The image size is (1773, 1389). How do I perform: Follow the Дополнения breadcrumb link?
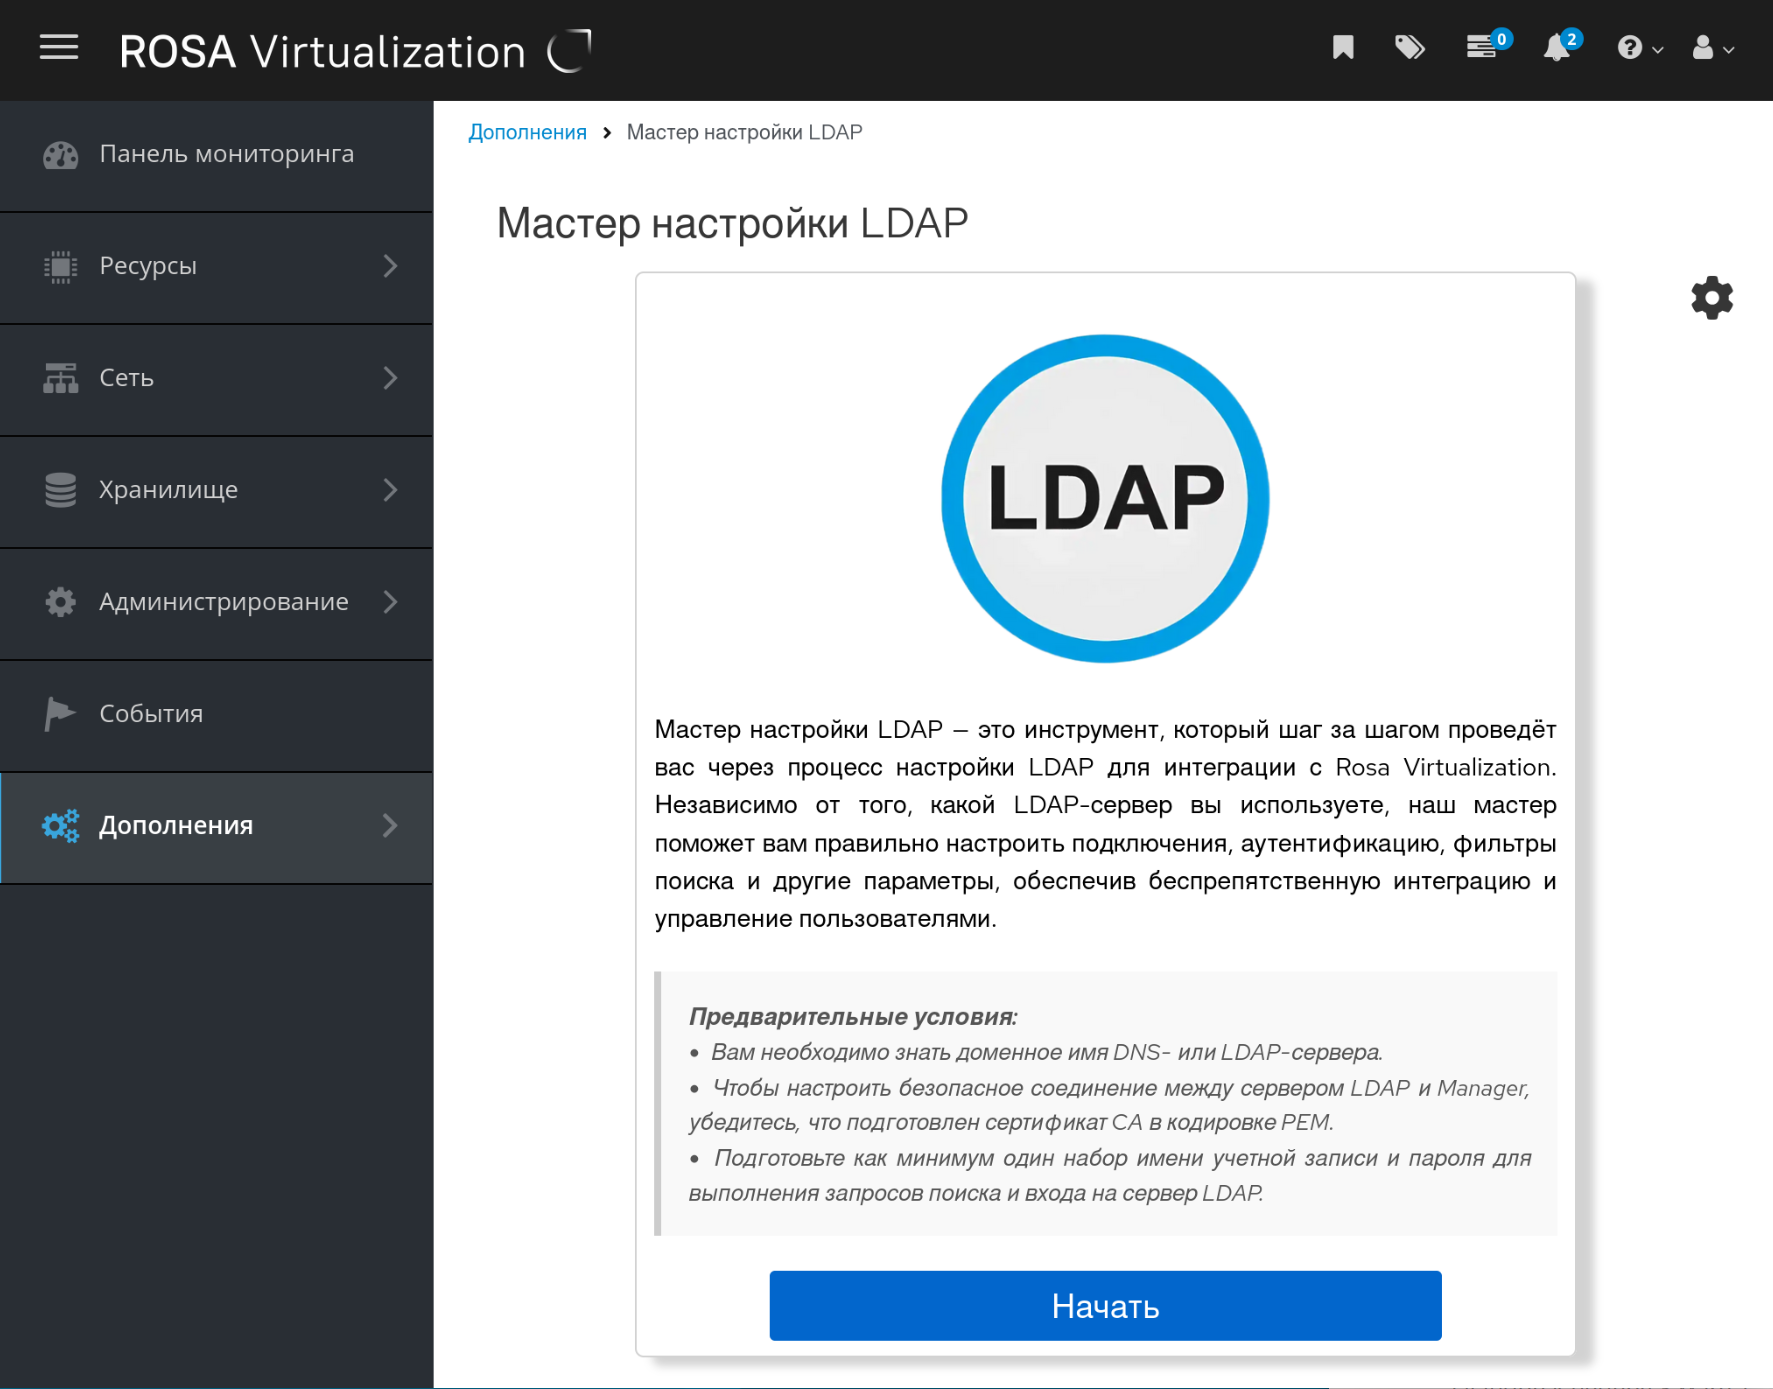click(527, 133)
